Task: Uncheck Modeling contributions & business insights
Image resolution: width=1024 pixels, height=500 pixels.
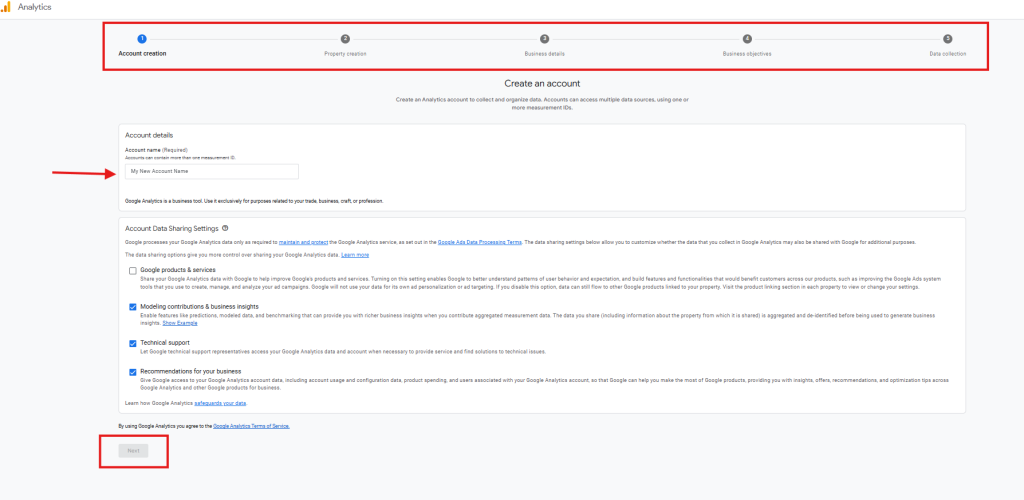Action: (133, 307)
